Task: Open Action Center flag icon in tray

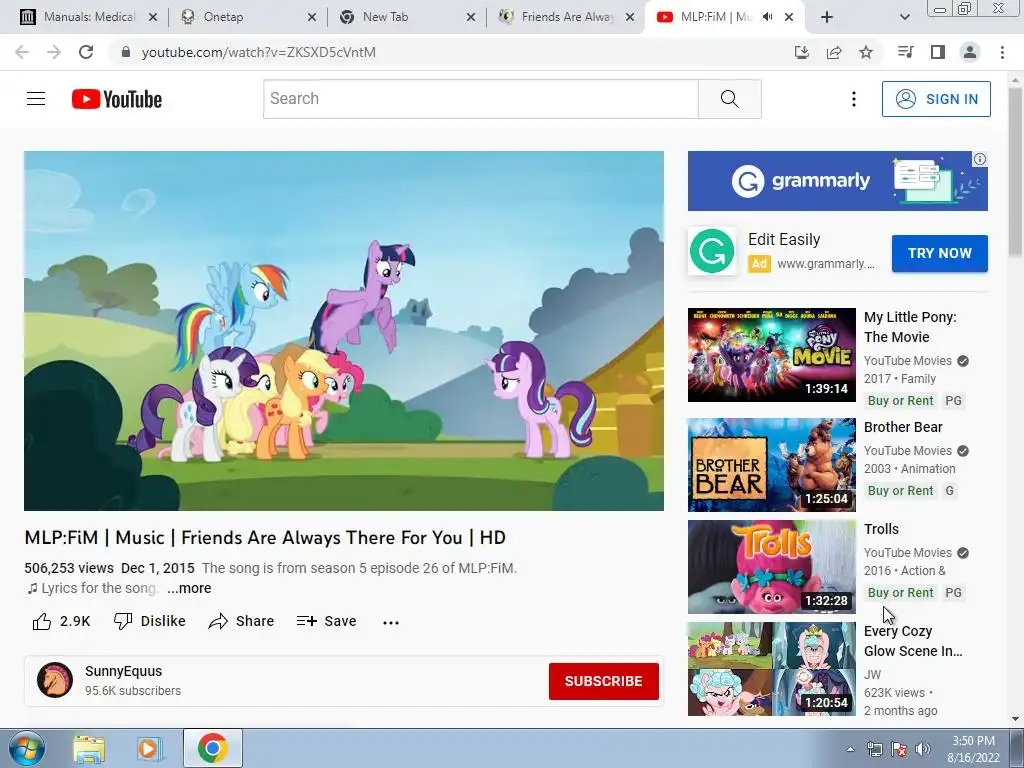Action: pos(899,749)
